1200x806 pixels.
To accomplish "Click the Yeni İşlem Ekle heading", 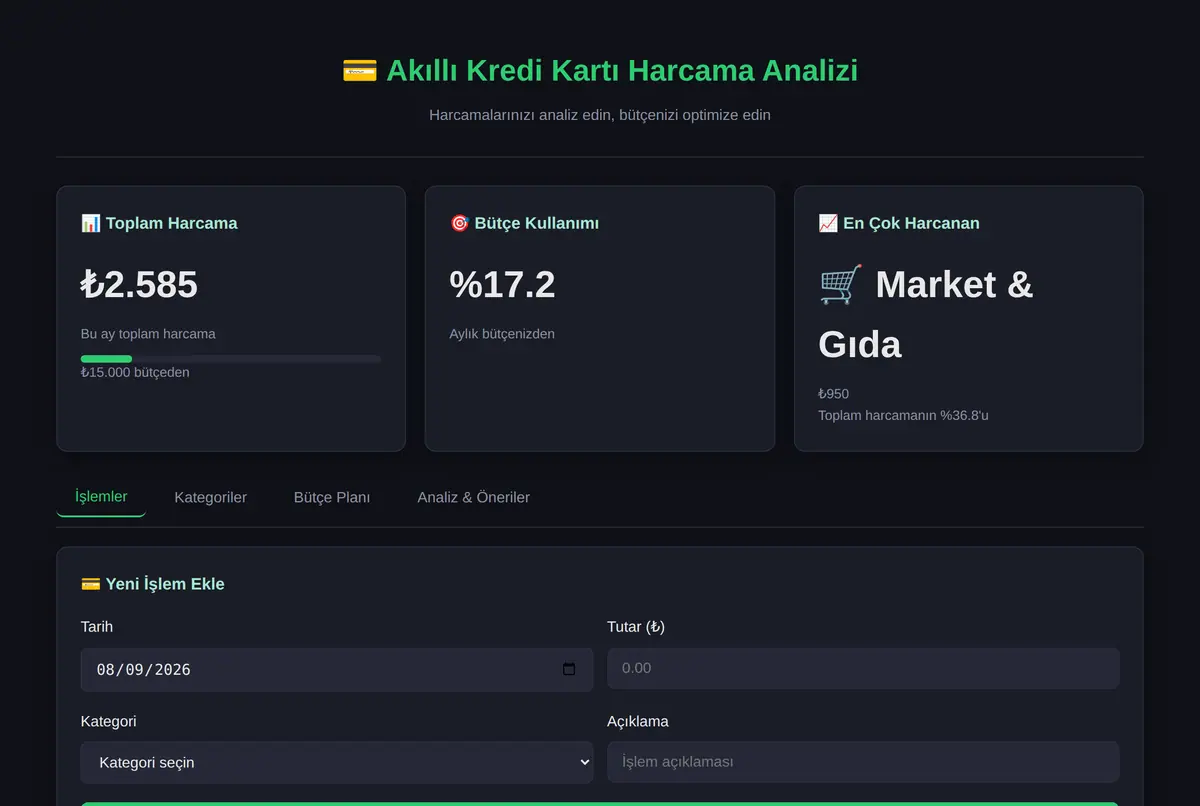I will click(165, 584).
